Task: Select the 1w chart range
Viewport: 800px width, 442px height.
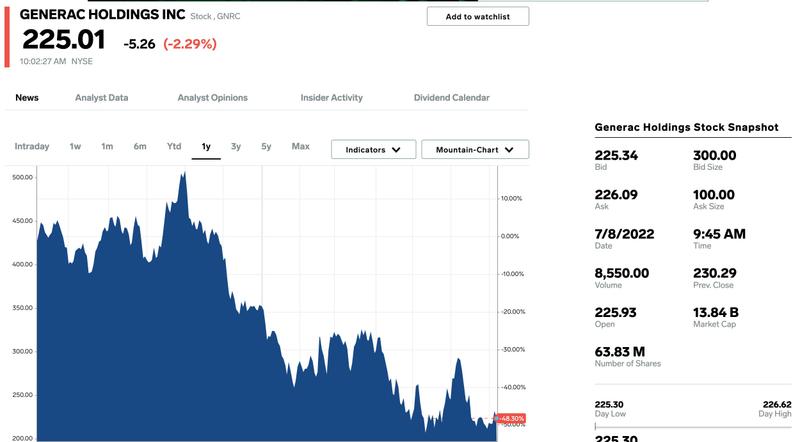Action: (75, 146)
